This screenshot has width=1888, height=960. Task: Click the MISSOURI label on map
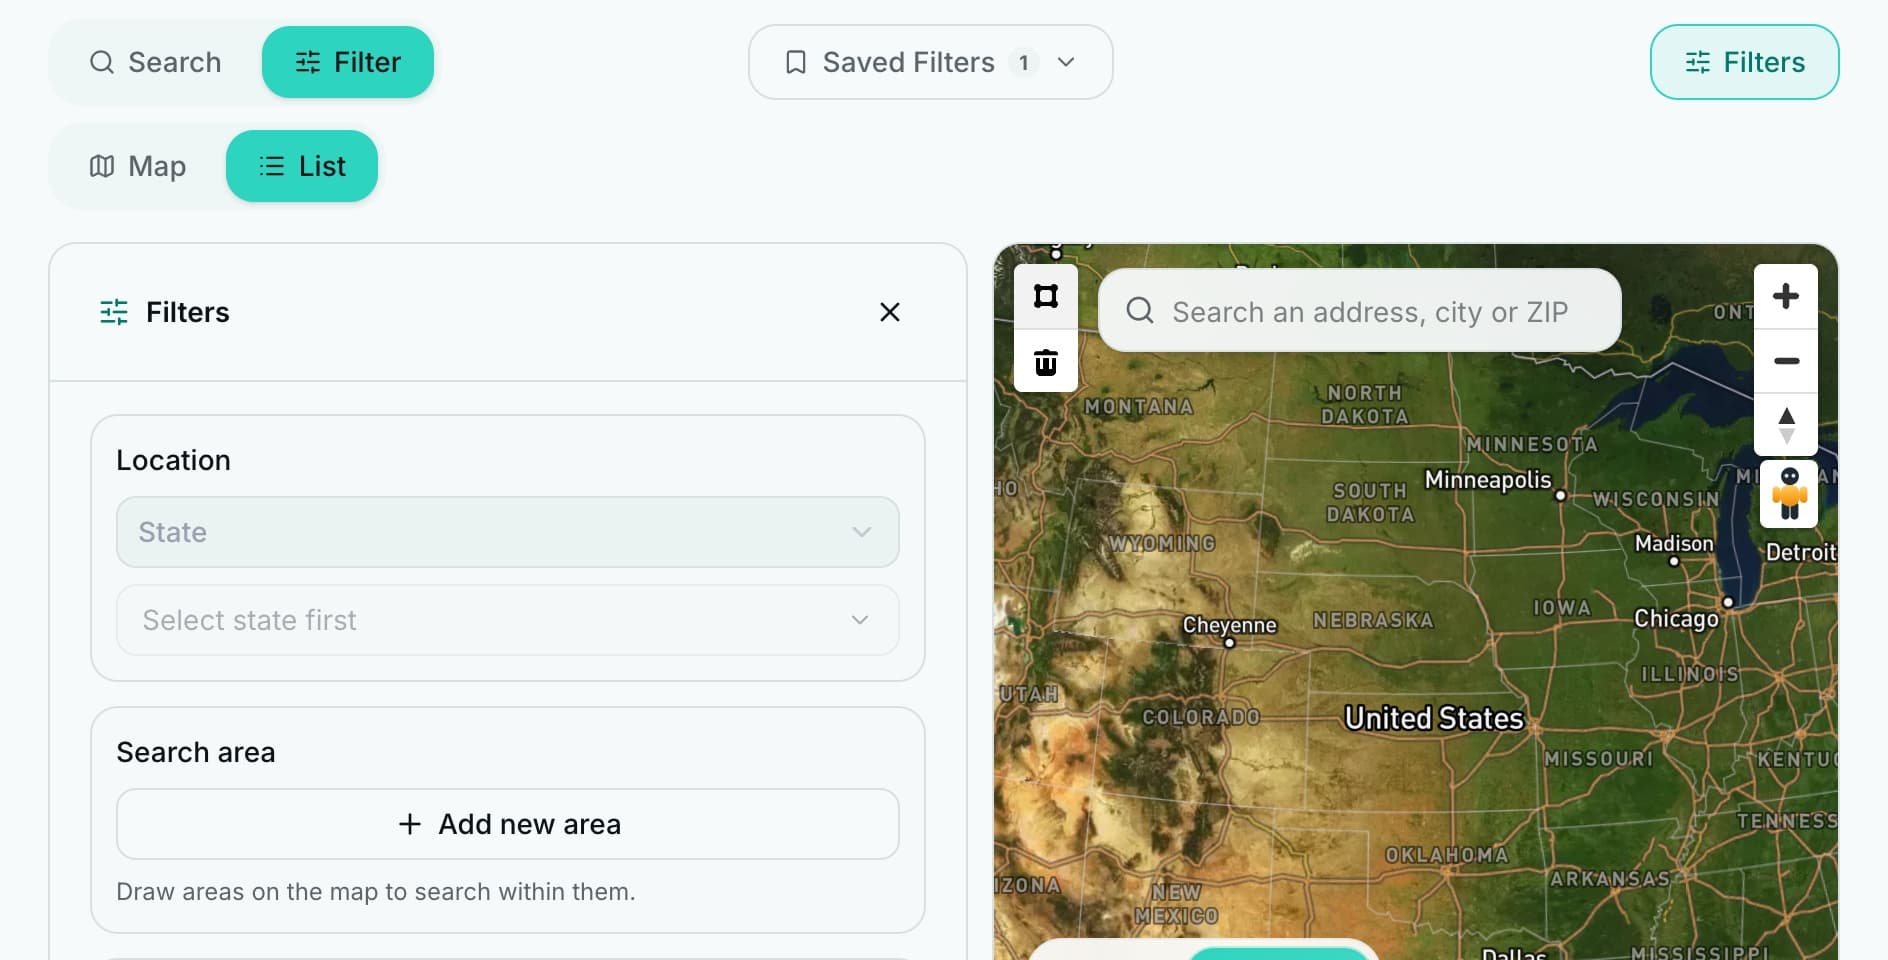pos(1599,759)
